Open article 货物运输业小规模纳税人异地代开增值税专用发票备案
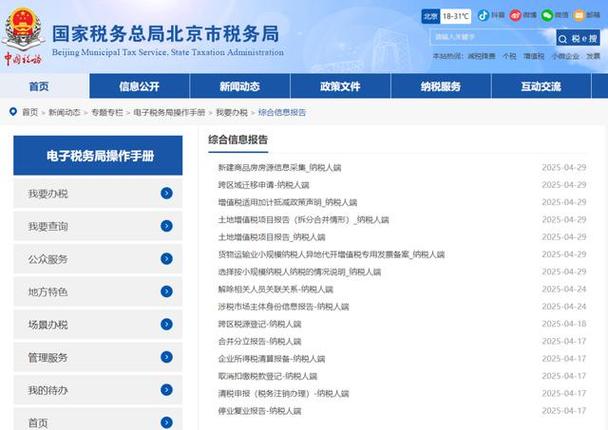608x430 pixels. tap(331, 254)
